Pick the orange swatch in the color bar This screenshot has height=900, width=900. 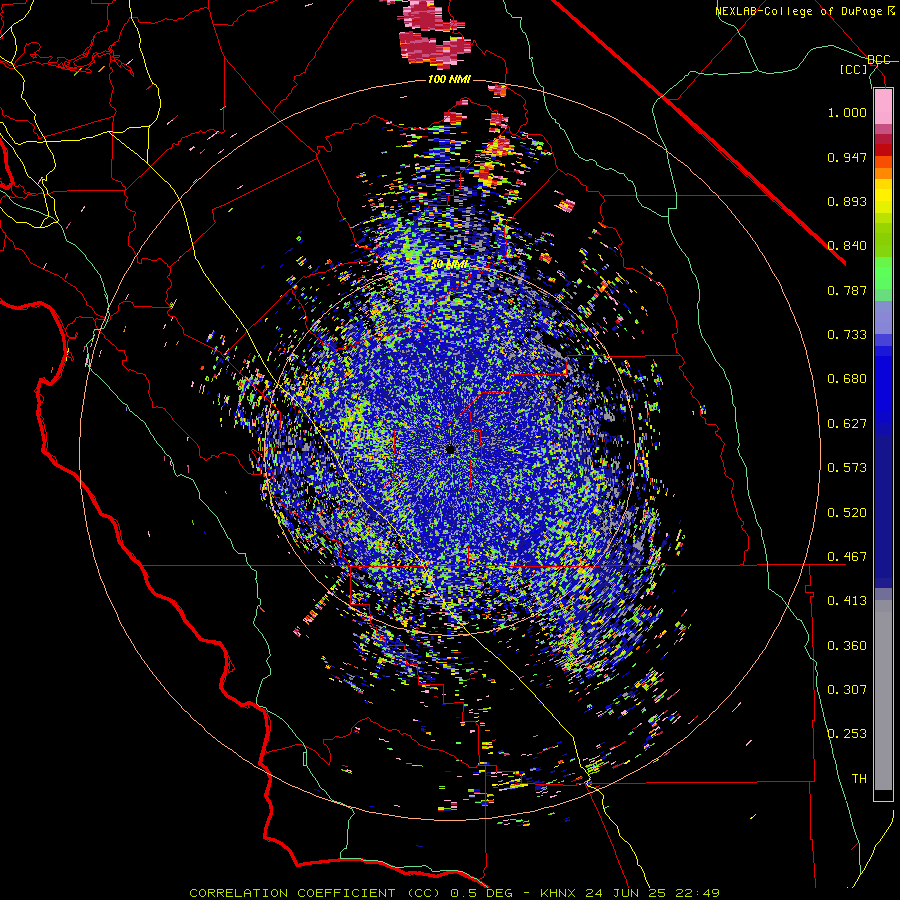tap(883, 173)
